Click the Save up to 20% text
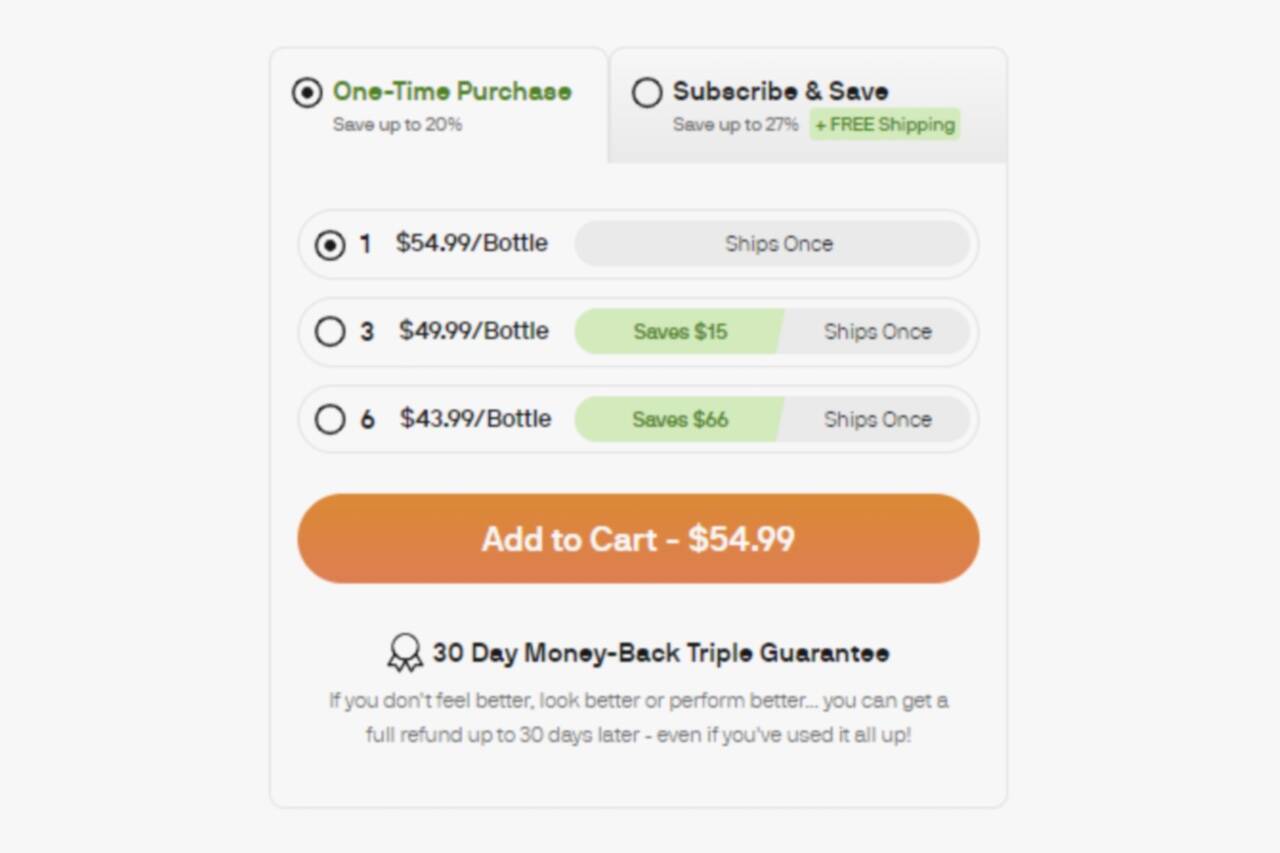Viewport: 1280px width, 853px height. tap(397, 125)
